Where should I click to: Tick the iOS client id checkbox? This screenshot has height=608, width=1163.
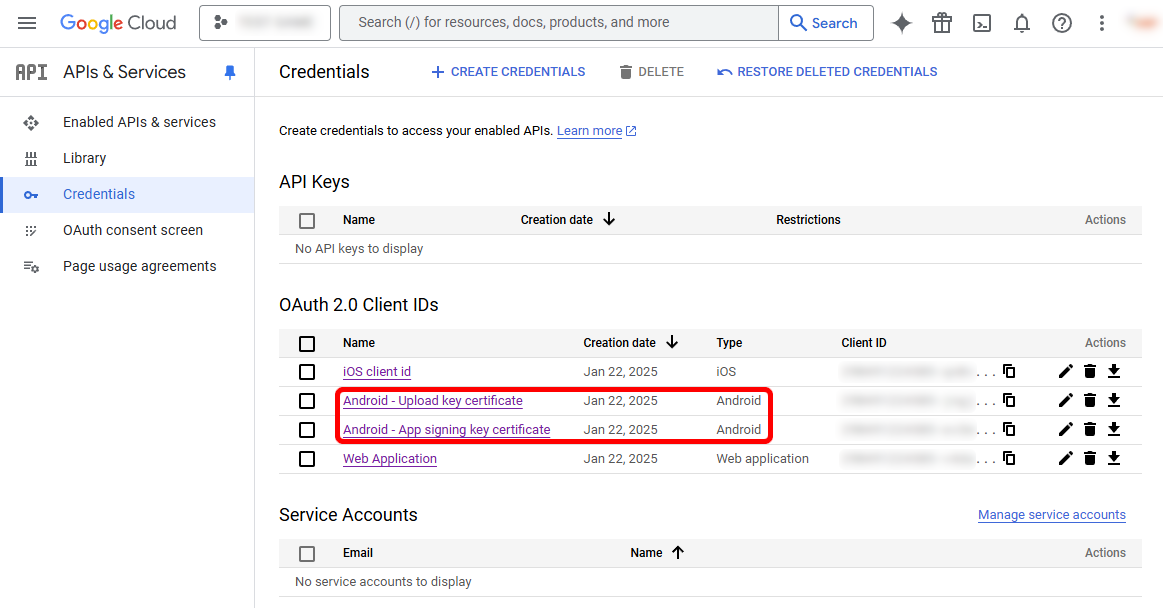307,372
